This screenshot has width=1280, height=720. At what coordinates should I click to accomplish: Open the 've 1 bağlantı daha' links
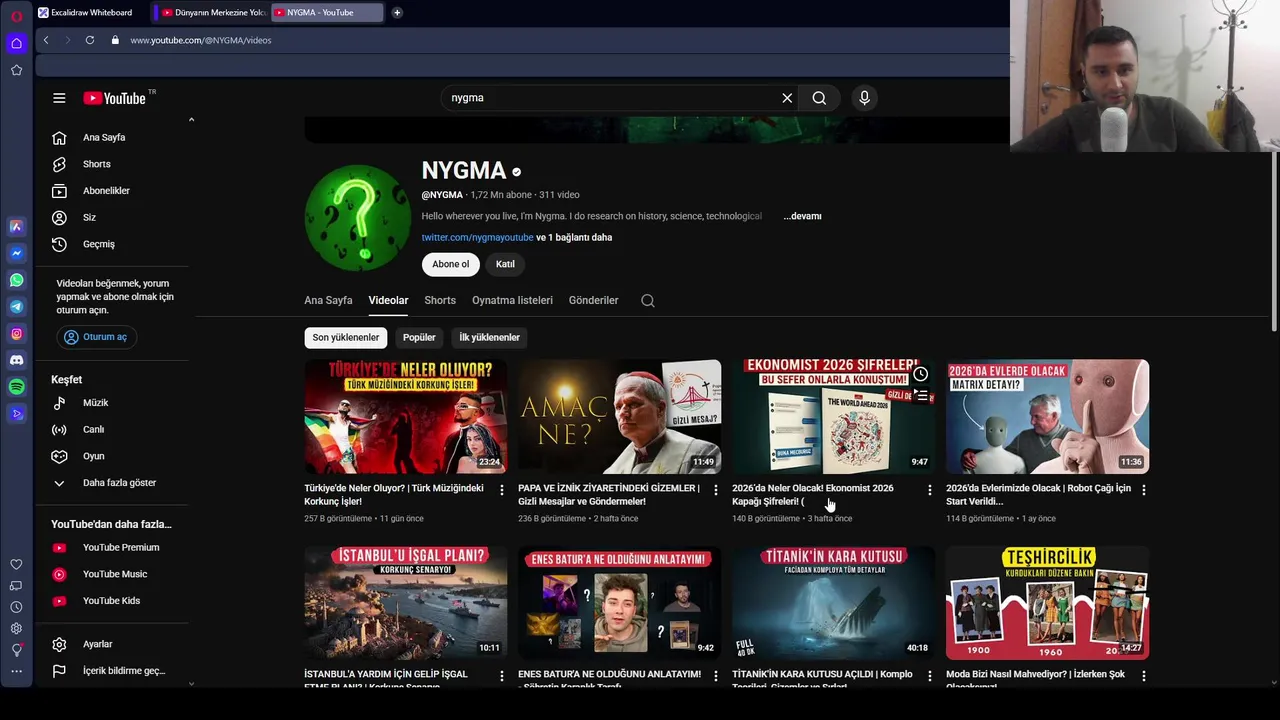574,238
